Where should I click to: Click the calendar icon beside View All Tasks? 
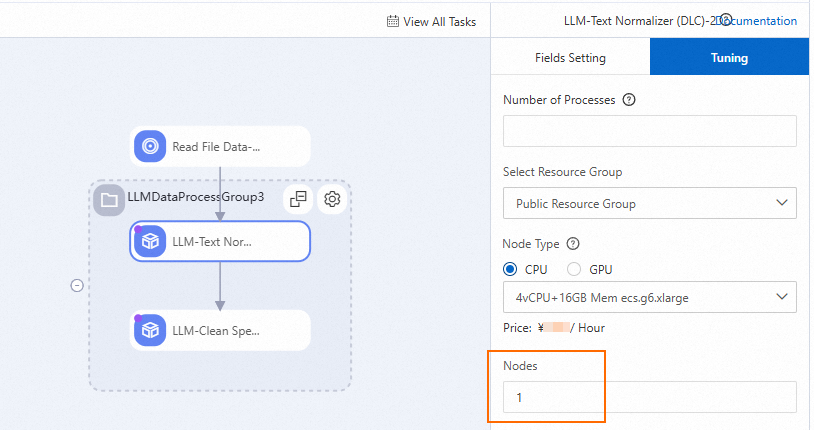pyautogui.click(x=392, y=21)
